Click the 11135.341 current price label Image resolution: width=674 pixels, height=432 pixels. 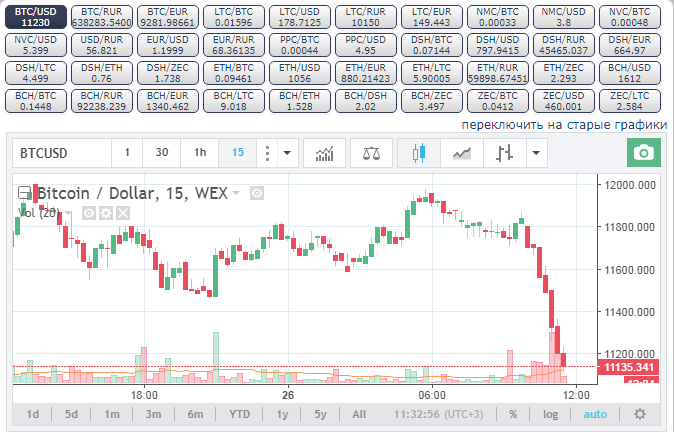628,367
